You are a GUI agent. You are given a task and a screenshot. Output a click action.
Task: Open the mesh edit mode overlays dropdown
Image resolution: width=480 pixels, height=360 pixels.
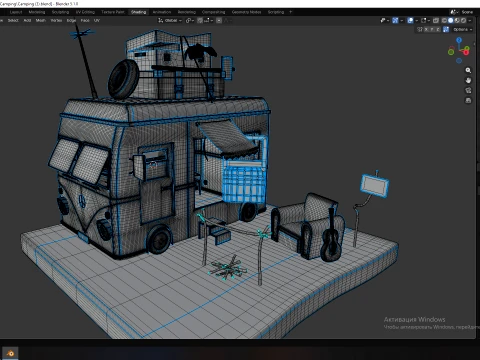426,20
